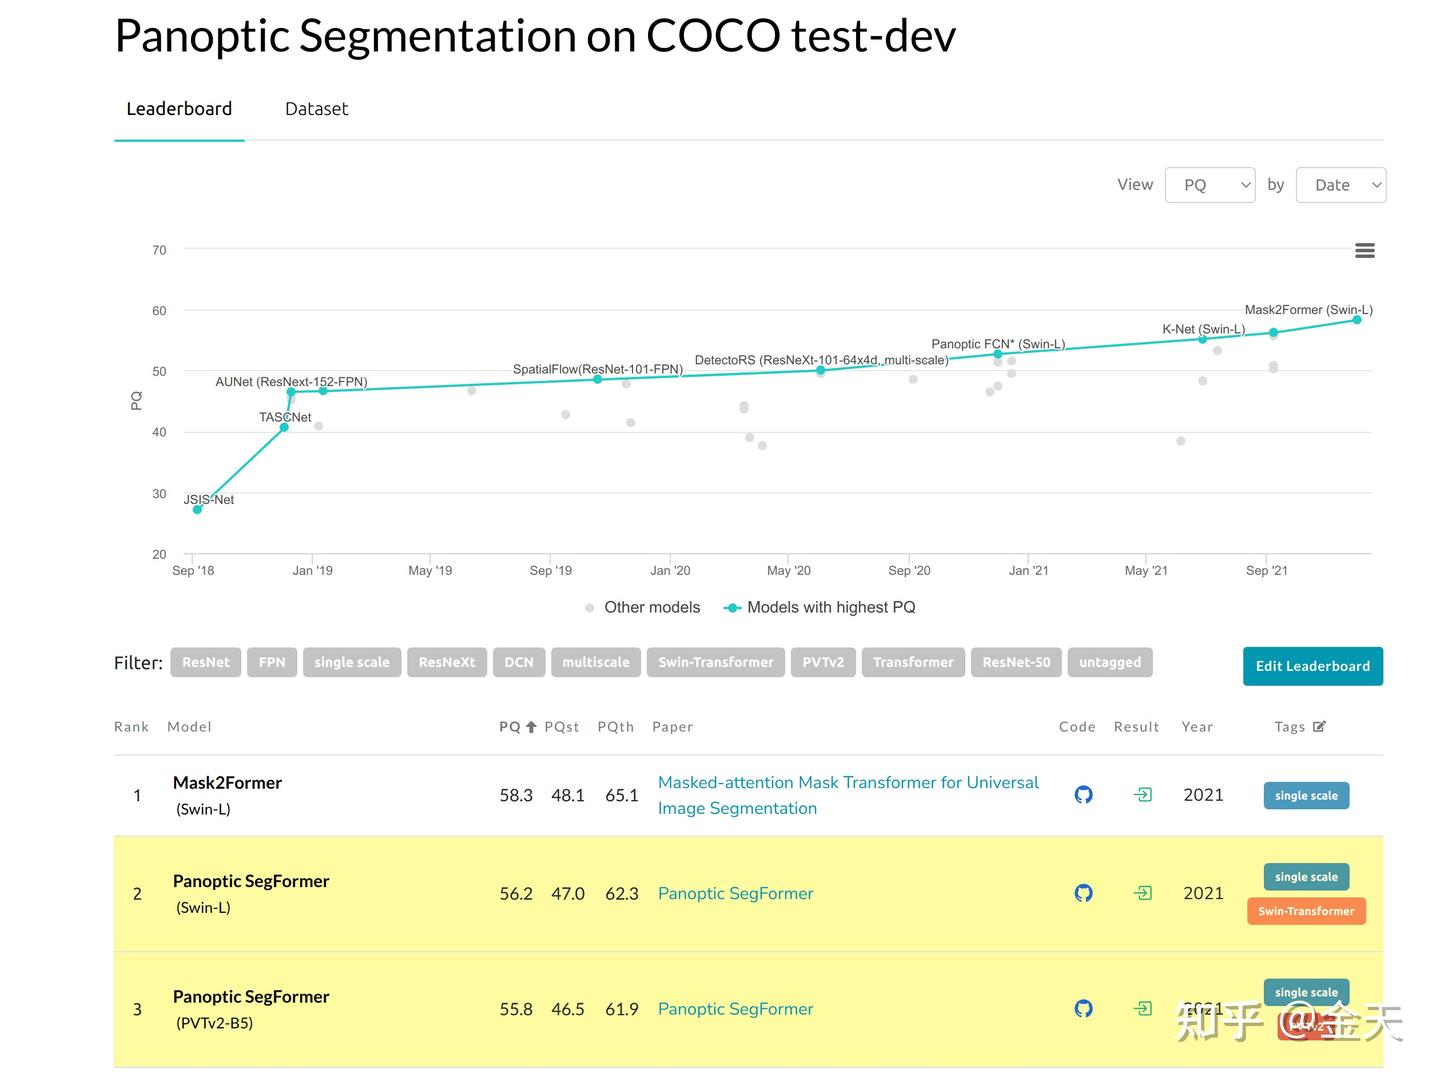Open the View metric dropdown showing PQ
The width and height of the screenshot is (1440, 1081).
[x=1210, y=184]
